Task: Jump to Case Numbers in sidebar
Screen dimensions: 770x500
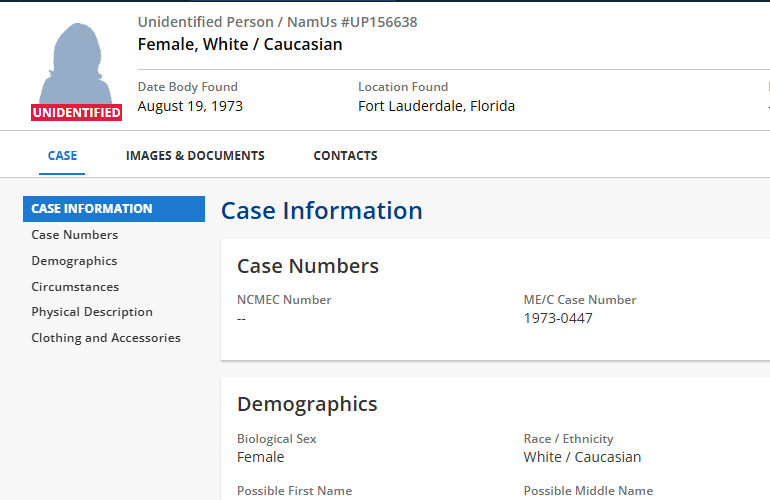Action: click(x=75, y=235)
